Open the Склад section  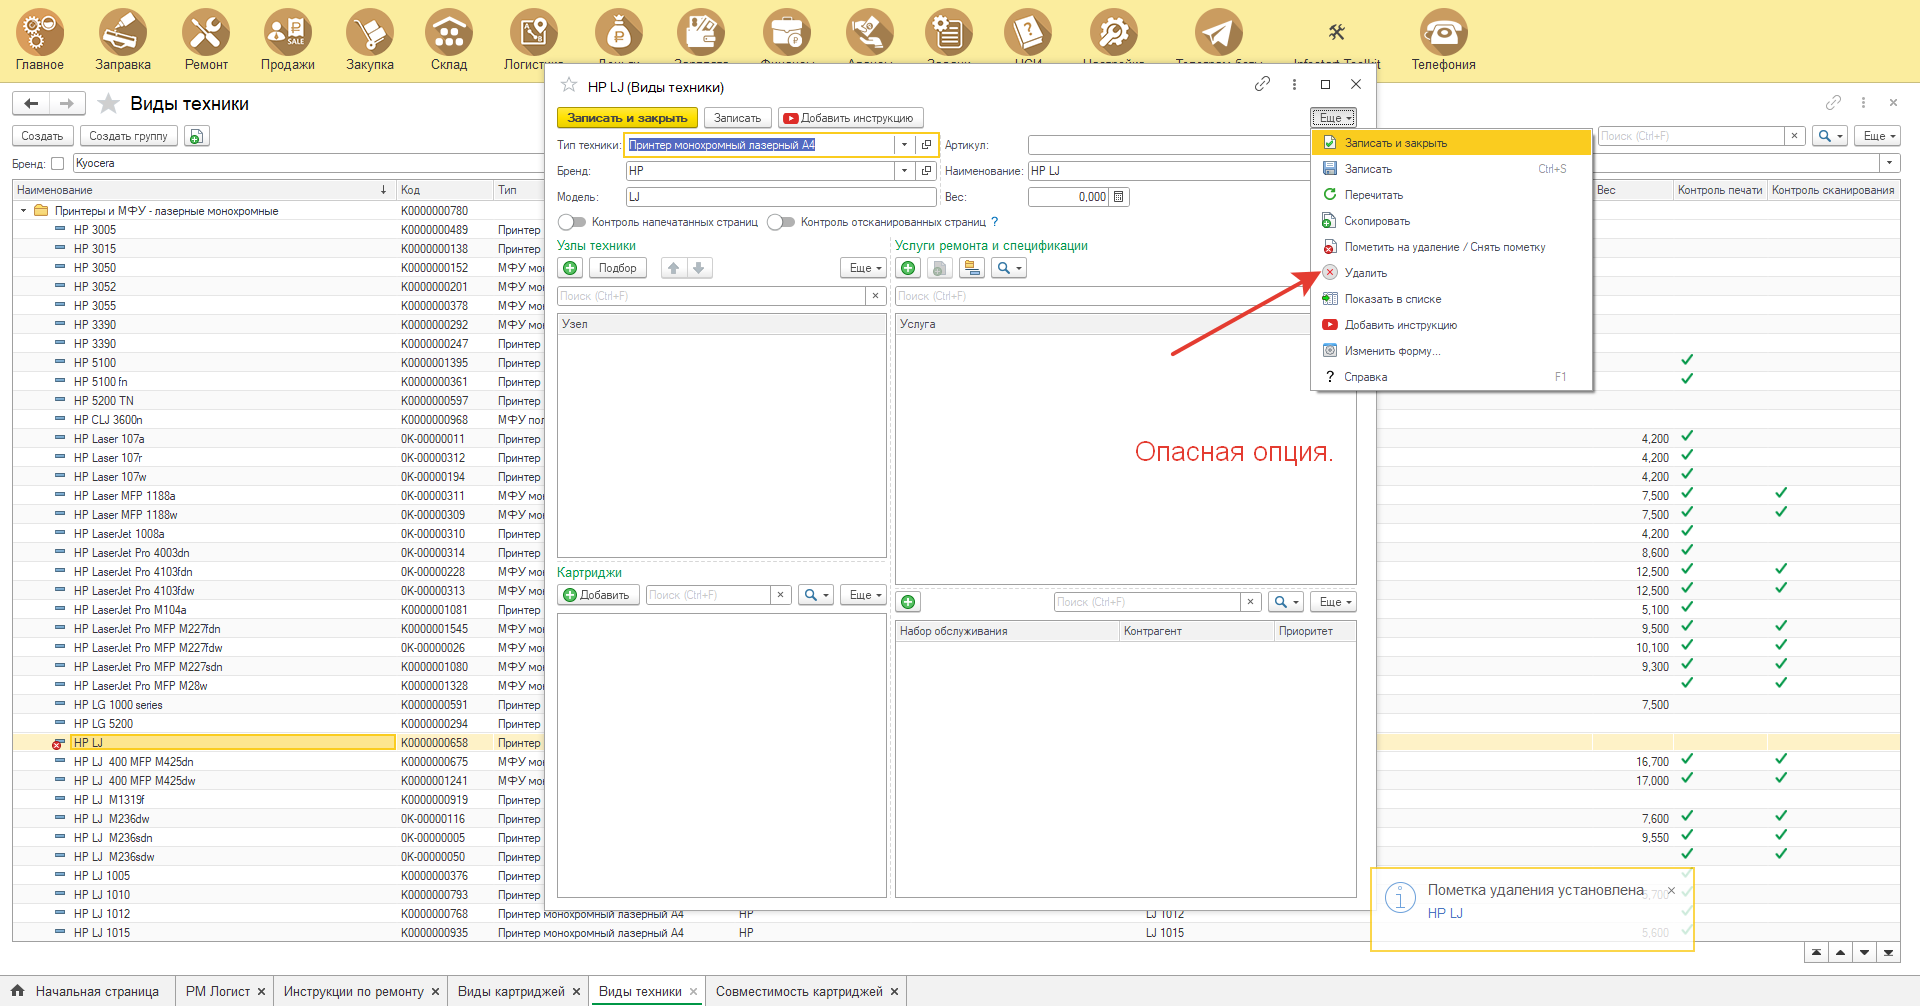tap(449, 40)
